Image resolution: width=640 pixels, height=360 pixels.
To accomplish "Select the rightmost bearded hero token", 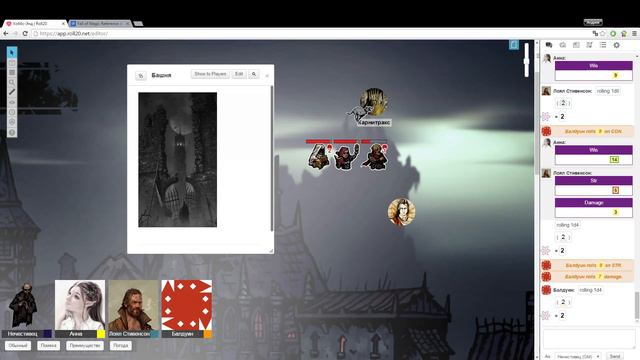I will tap(375, 156).
